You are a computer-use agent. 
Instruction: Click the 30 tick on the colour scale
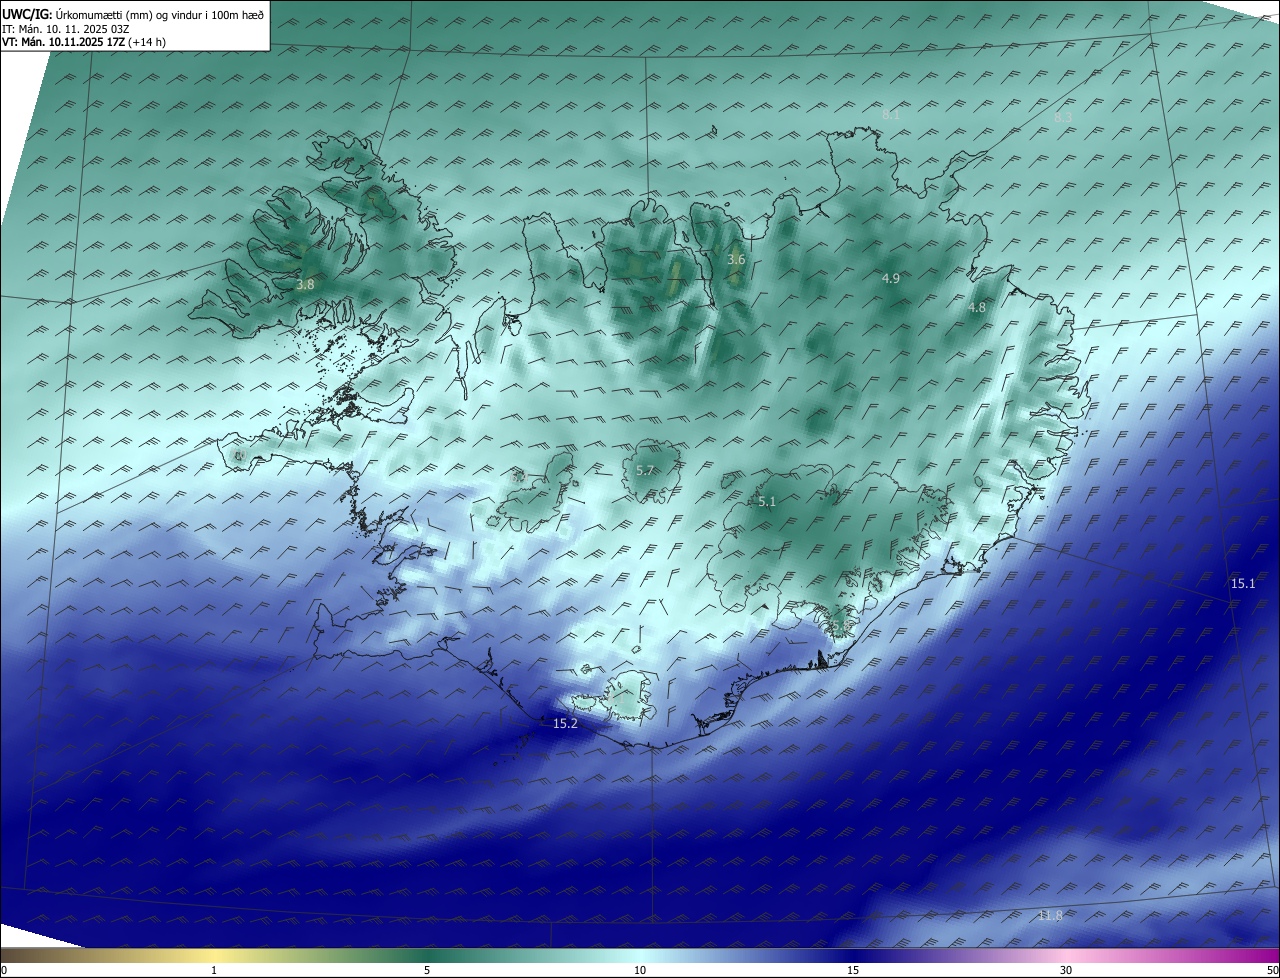pyautogui.click(x=1066, y=970)
